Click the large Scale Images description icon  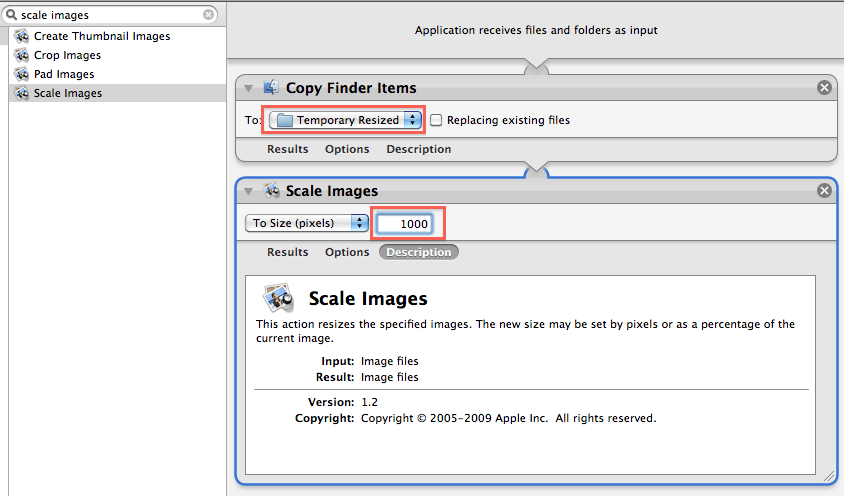pyautogui.click(x=279, y=297)
